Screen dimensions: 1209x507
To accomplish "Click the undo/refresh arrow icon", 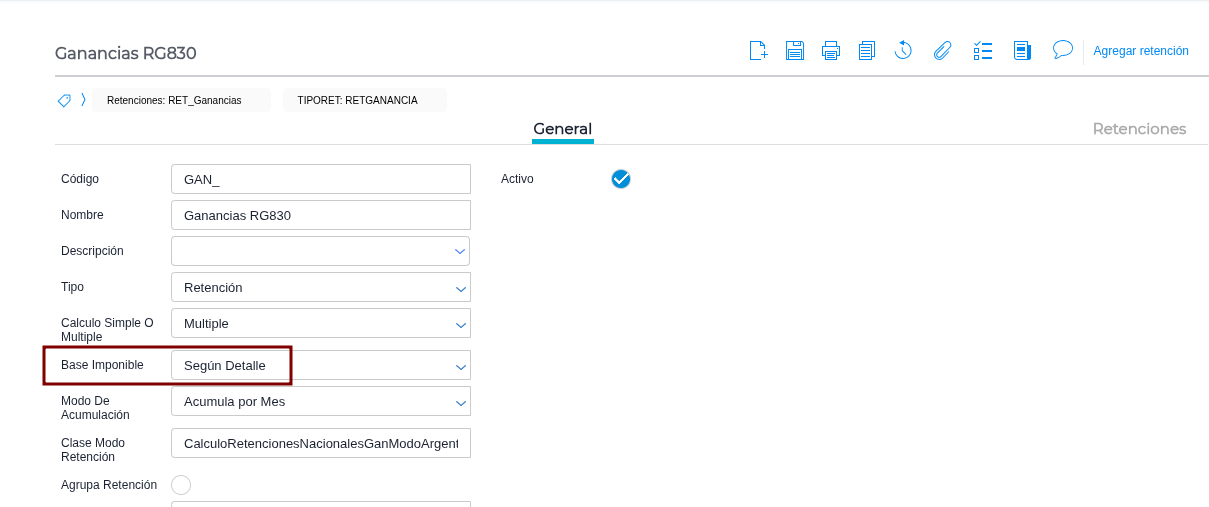I will point(903,50).
